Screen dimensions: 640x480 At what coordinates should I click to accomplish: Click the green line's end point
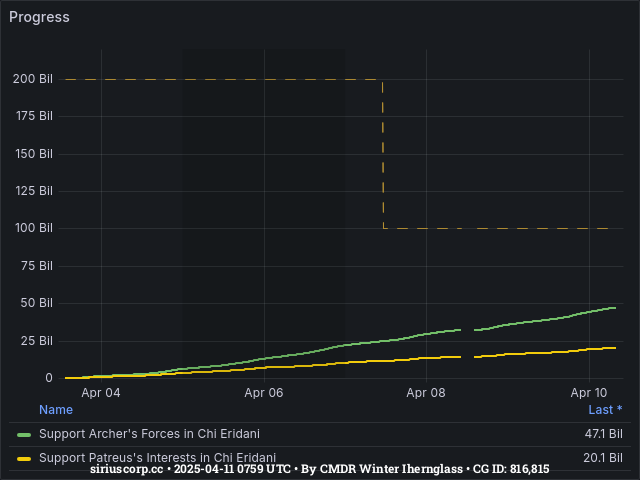pyautogui.click(x=615, y=308)
